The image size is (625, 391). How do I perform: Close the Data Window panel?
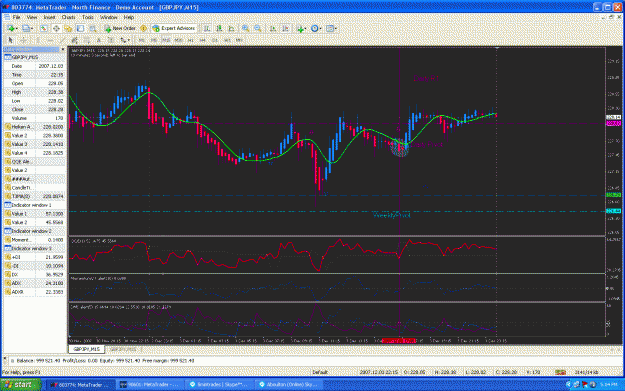pos(63,49)
